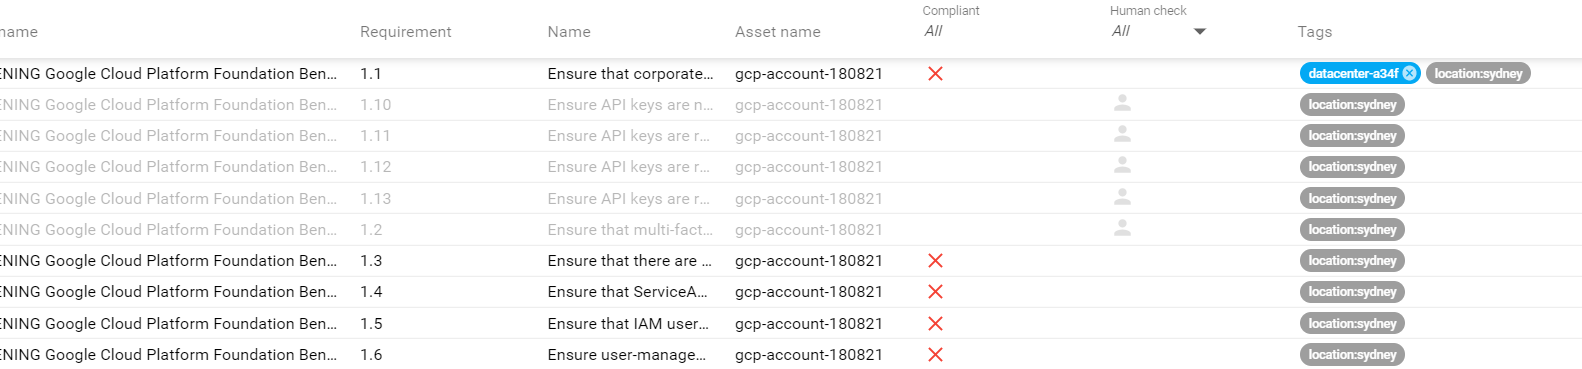Click 'Ensure that ServiceA...' name cell
The image size is (1582, 369).
[x=628, y=291]
